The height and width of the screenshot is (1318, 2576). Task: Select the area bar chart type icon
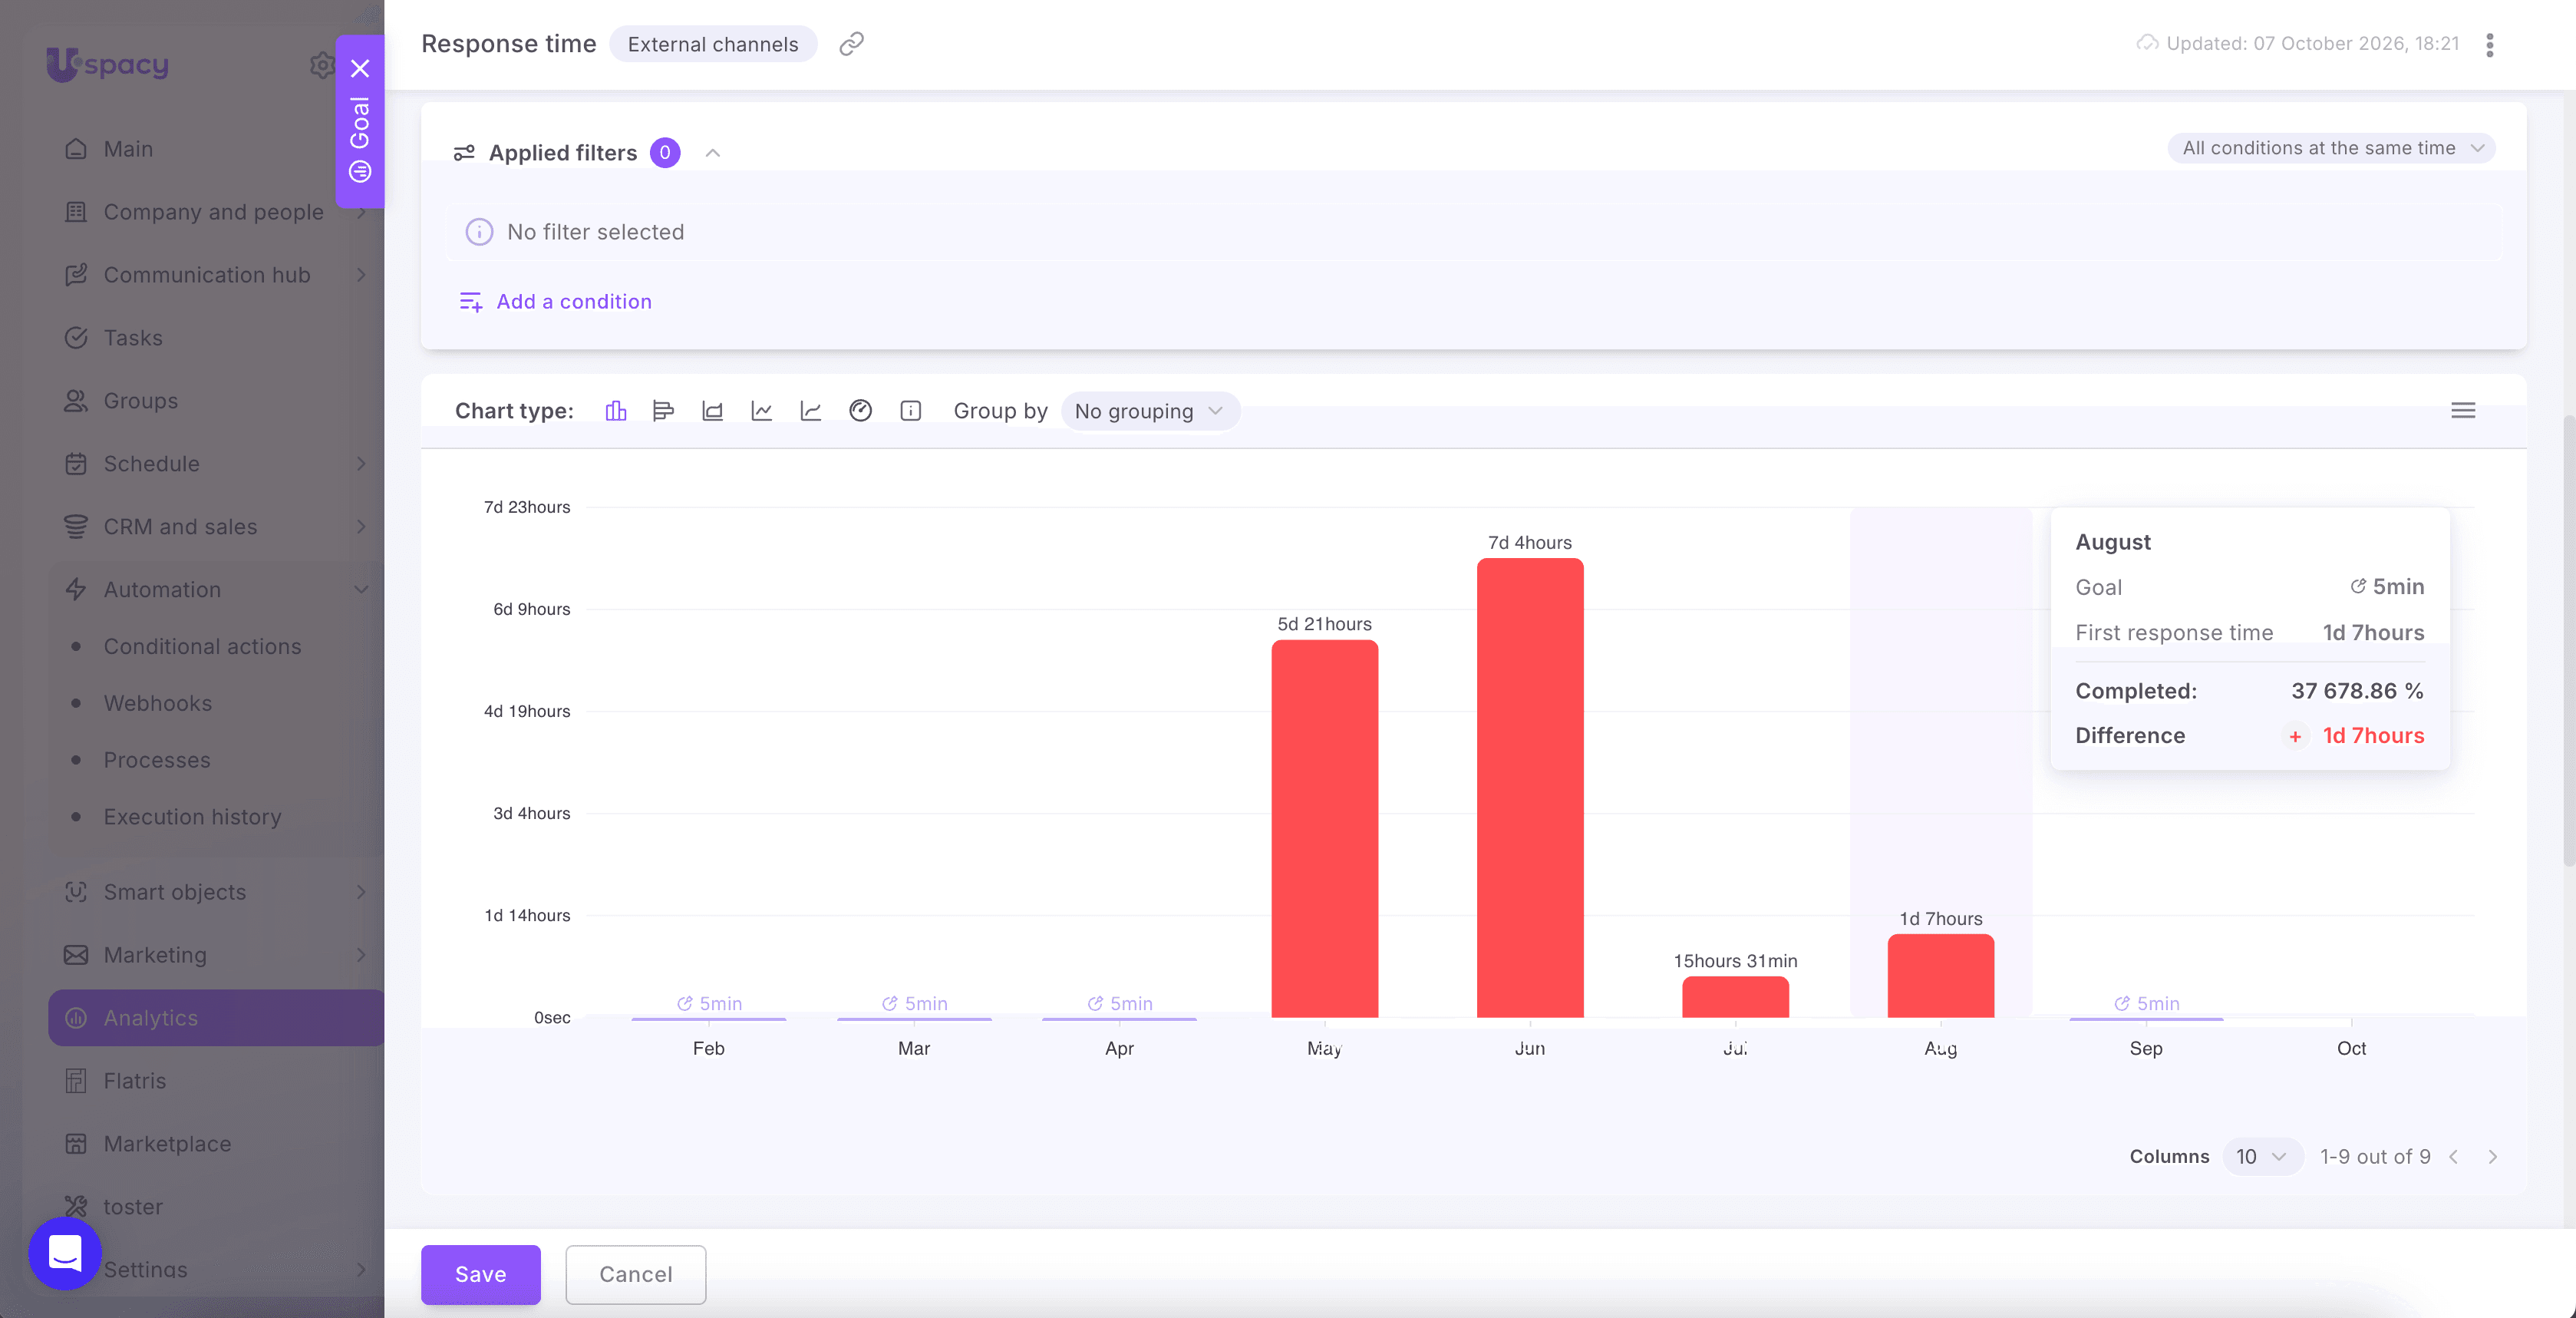tap(712, 411)
